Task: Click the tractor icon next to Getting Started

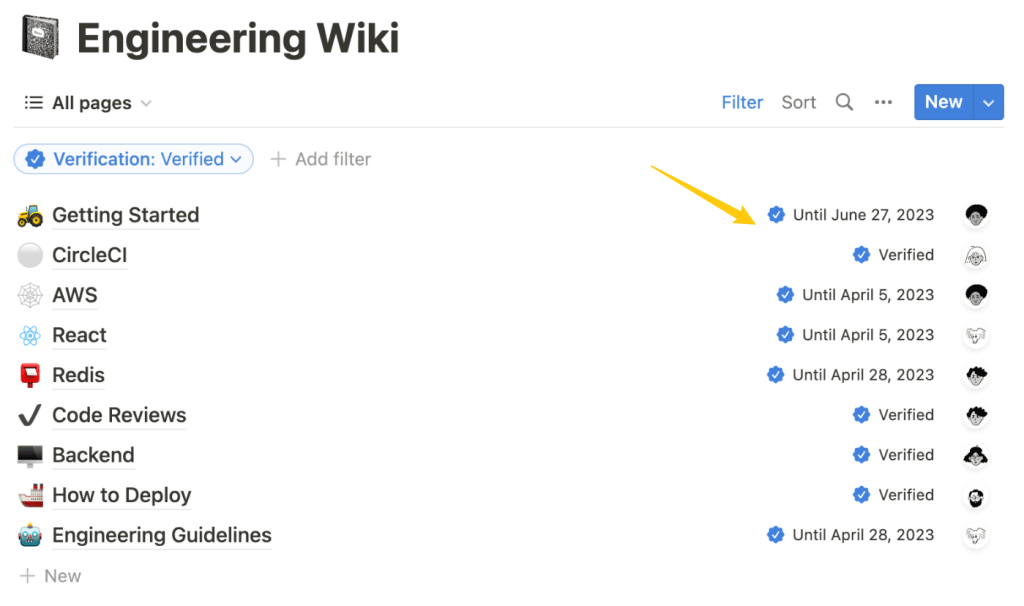Action: [30, 215]
